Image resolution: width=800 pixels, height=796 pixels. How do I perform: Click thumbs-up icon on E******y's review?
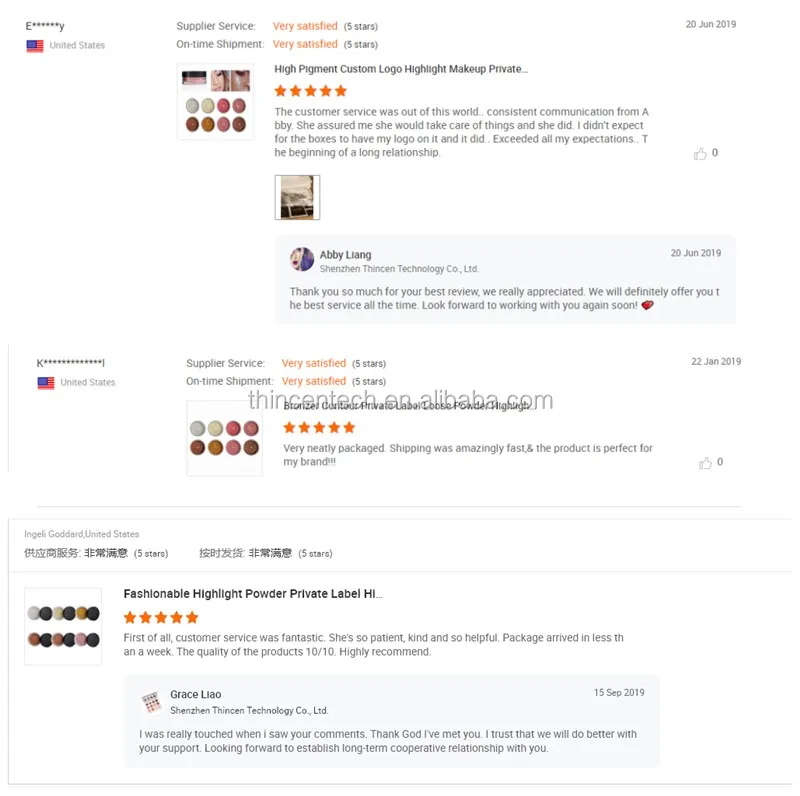pyautogui.click(x=699, y=154)
